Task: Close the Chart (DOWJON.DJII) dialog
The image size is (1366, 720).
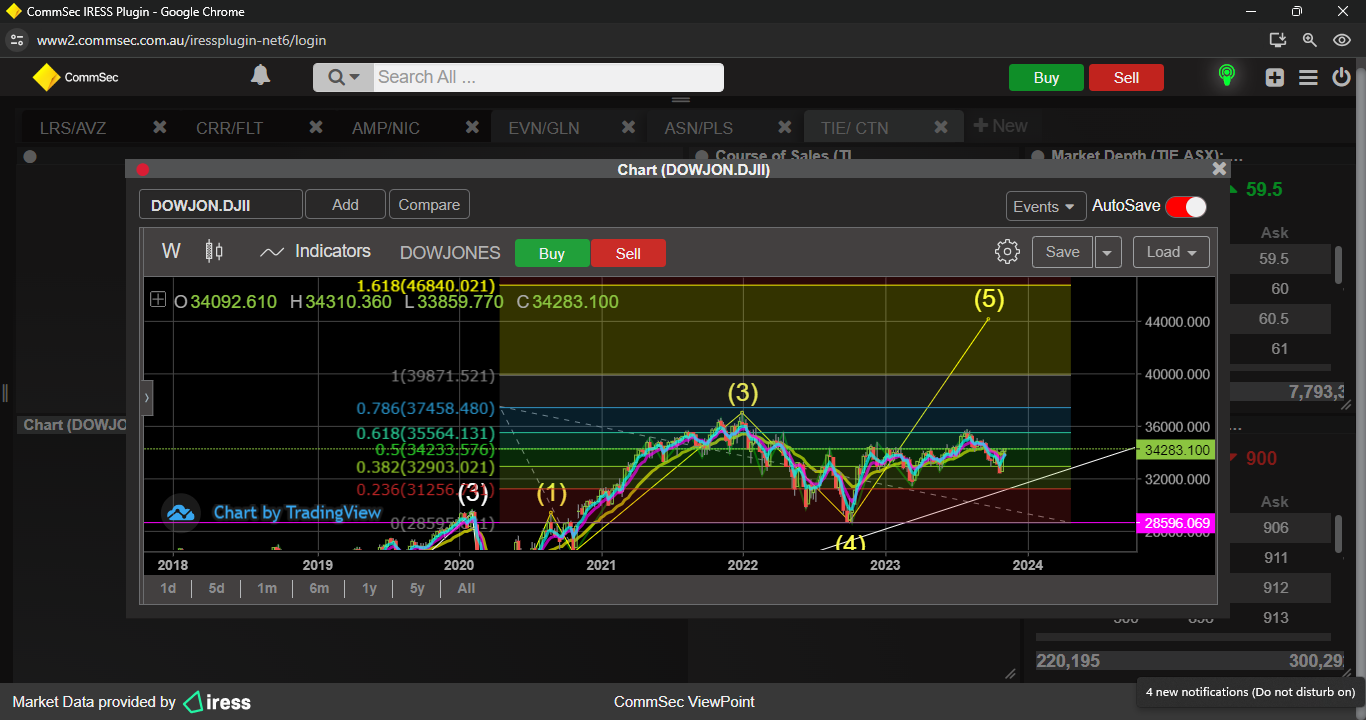Action: 1219,169
